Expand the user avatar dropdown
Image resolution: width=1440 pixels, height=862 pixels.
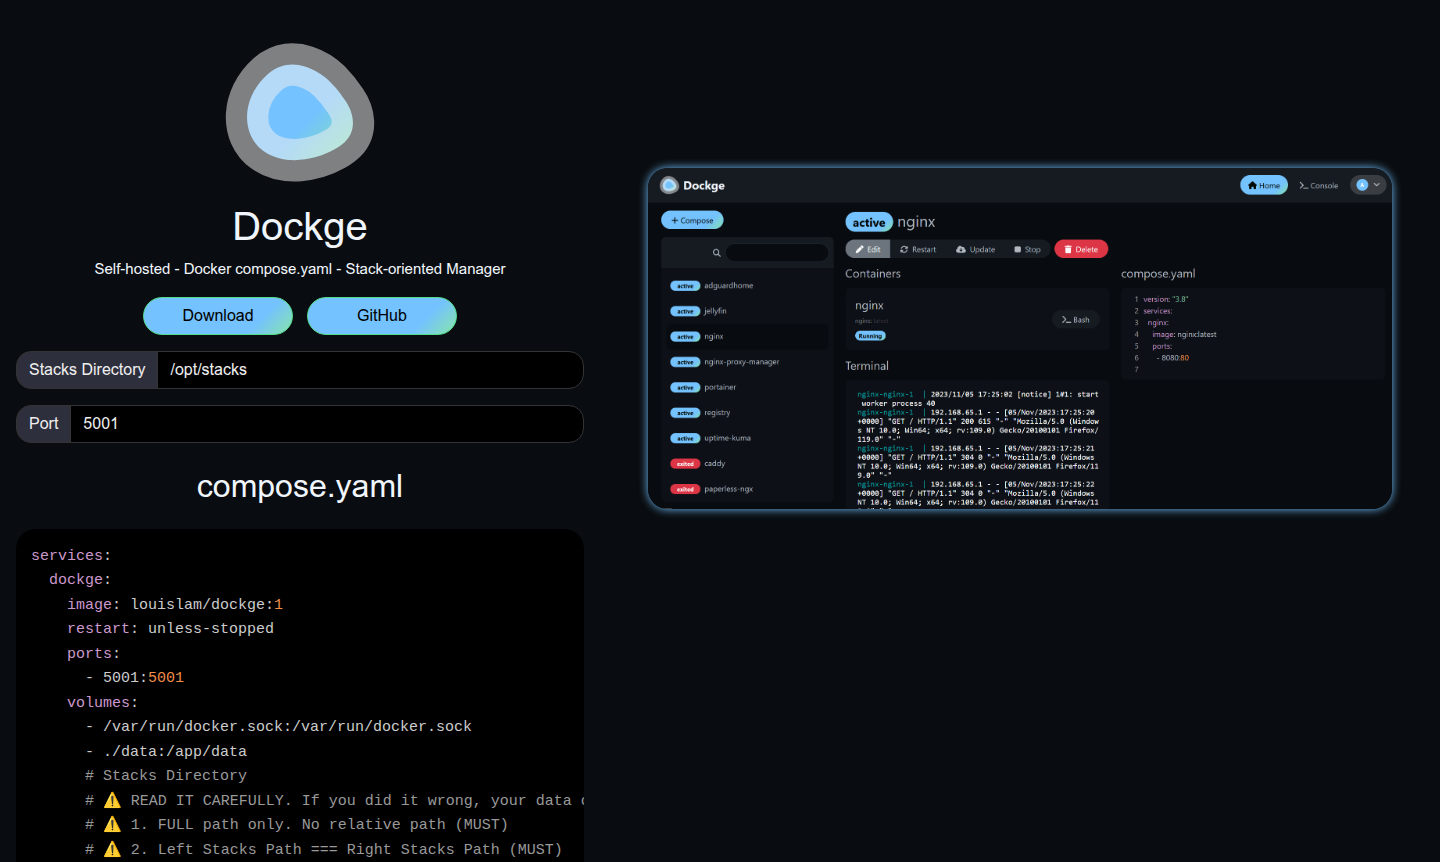tap(1368, 185)
